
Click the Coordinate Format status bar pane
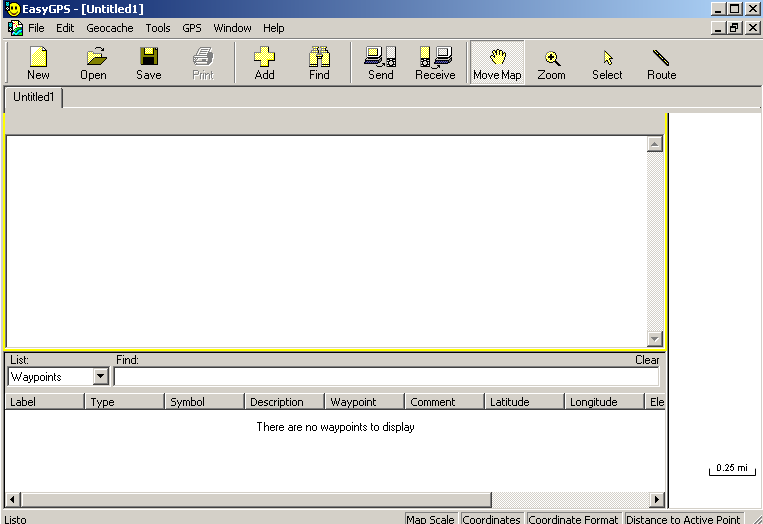573,519
